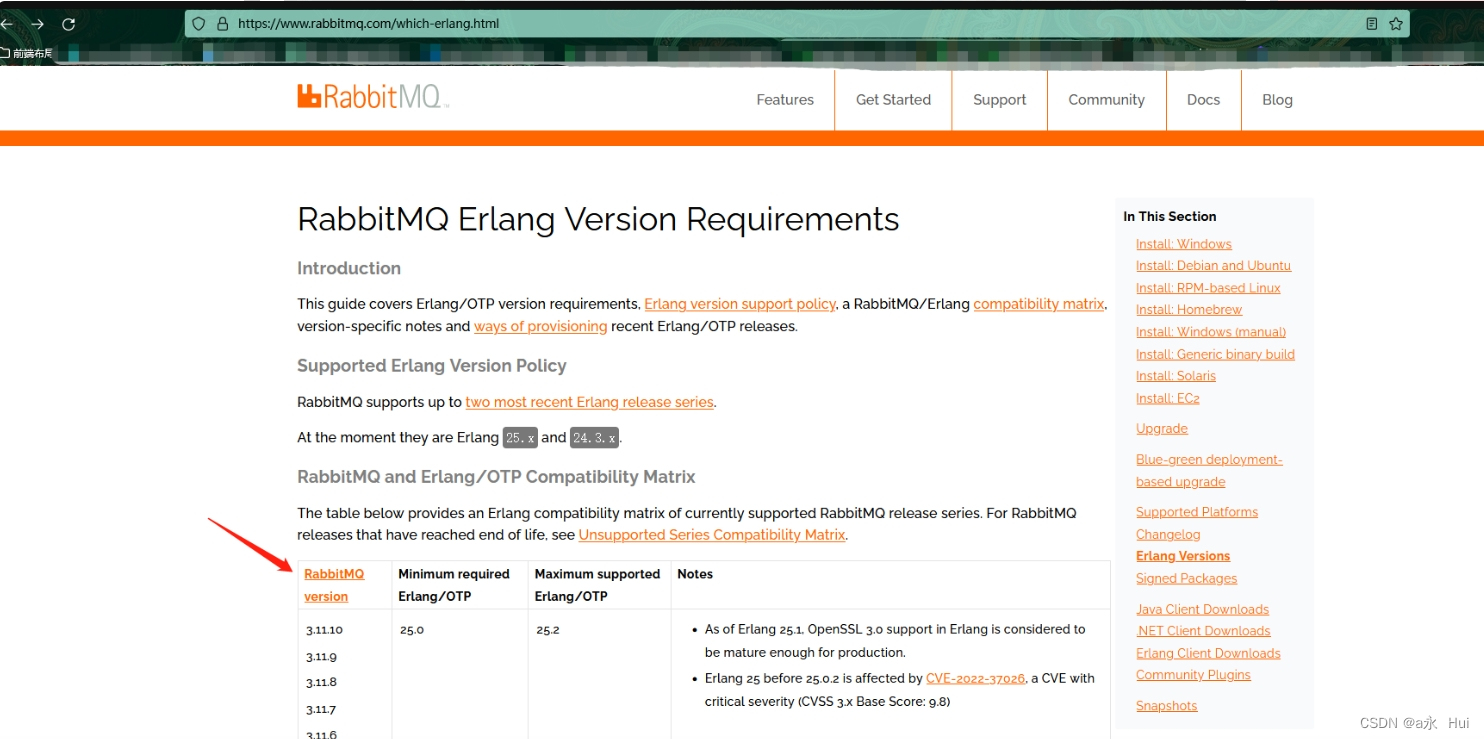Click the 3.11.8 version entry
The height and width of the screenshot is (739, 1484).
(321, 682)
